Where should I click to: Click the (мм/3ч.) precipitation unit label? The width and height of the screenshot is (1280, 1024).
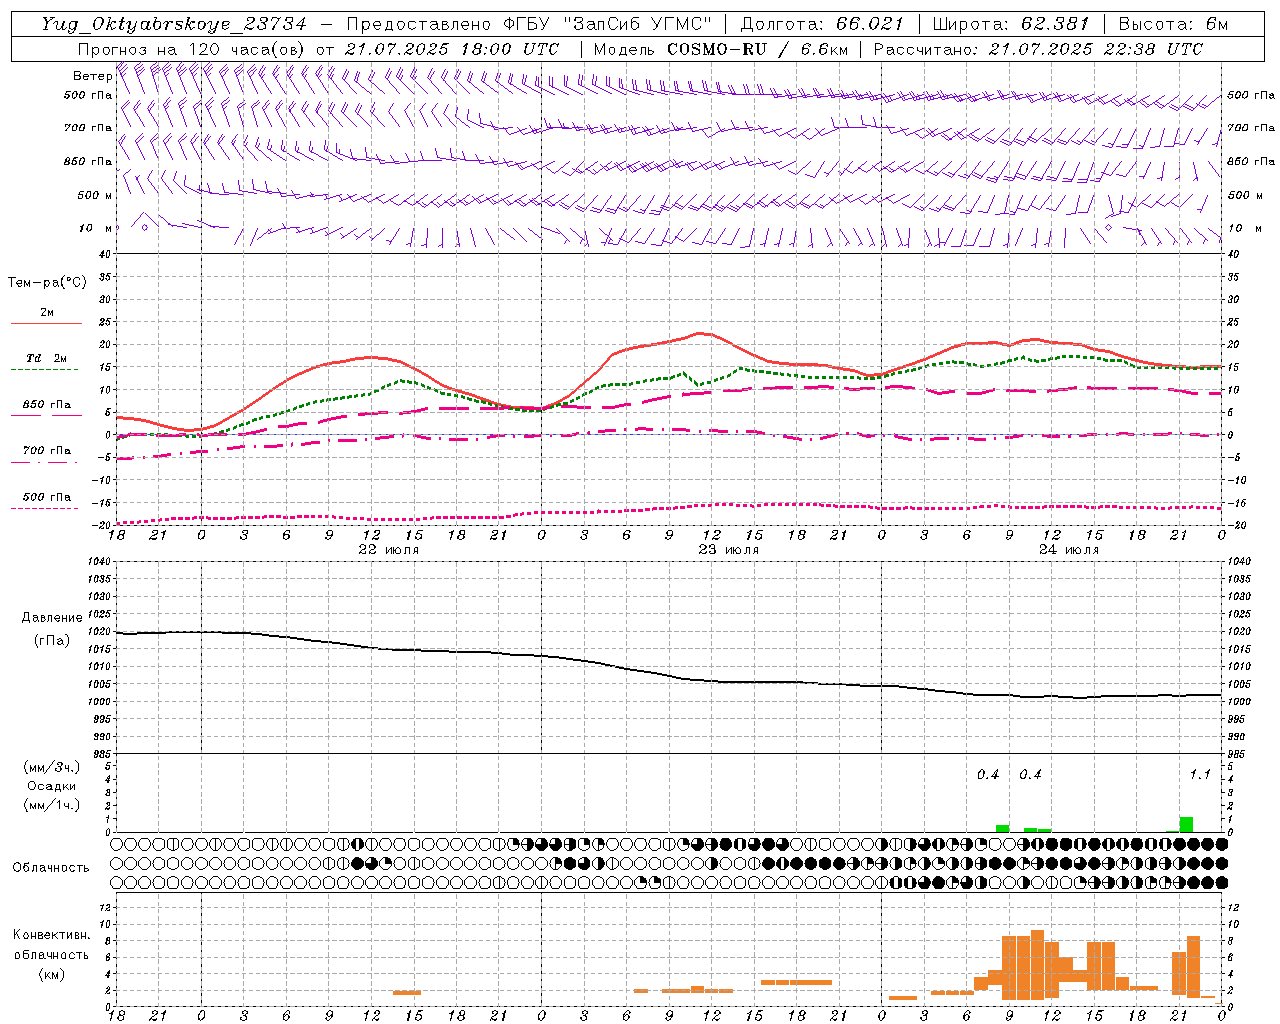click(52, 767)
